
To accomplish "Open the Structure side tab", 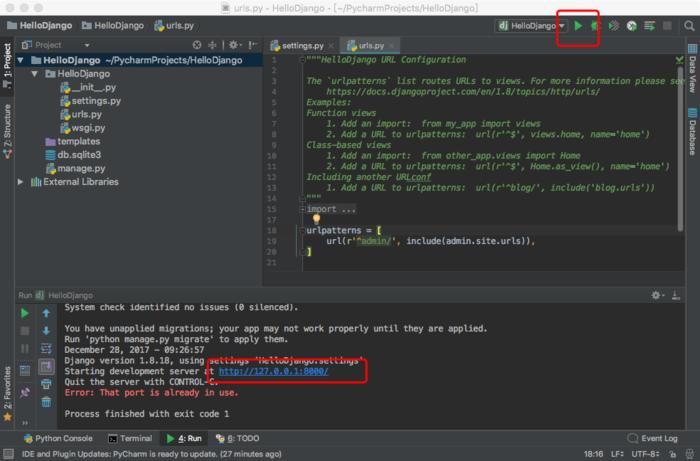I will tap(7, 131).
